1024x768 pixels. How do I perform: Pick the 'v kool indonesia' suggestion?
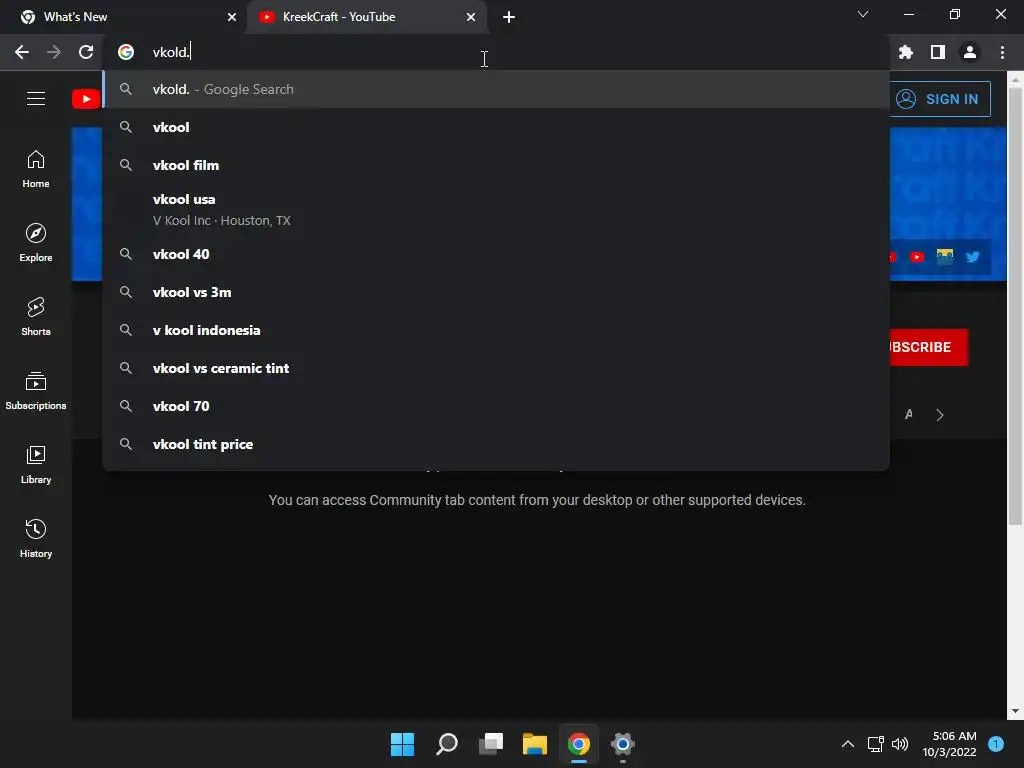click(x=496, y=330)
